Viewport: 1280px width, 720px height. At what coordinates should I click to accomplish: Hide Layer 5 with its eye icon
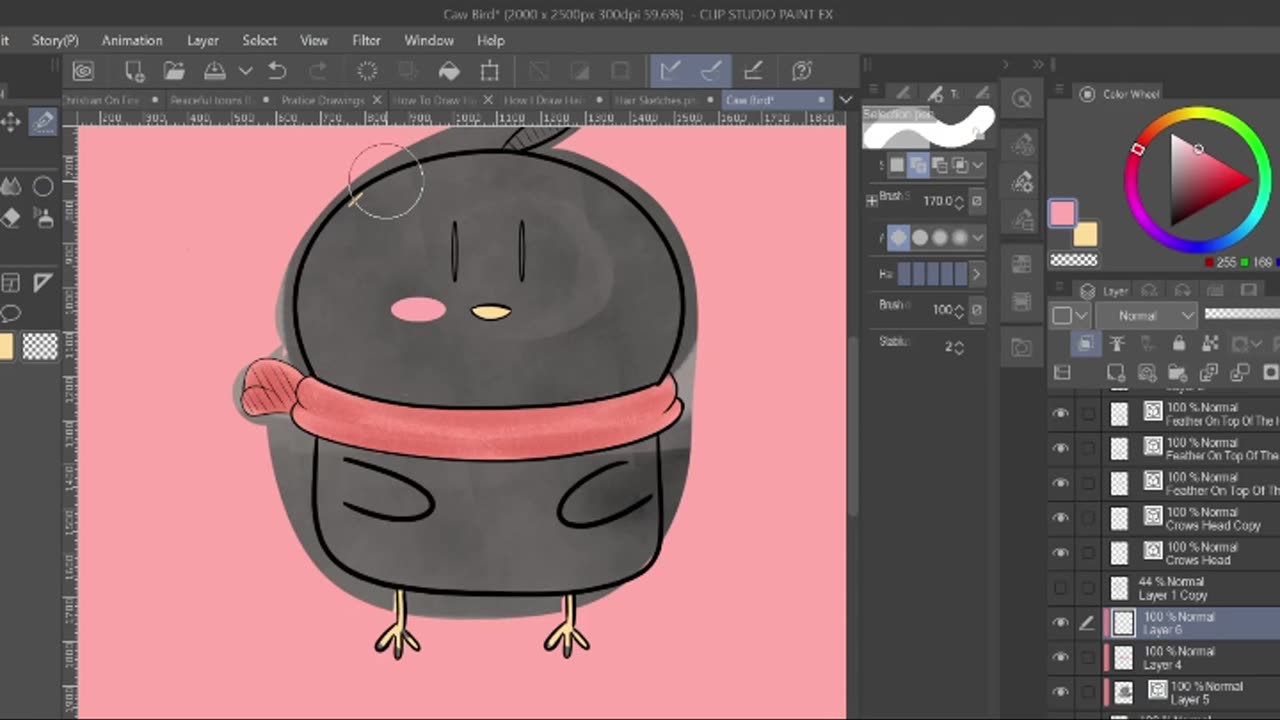1061,692
